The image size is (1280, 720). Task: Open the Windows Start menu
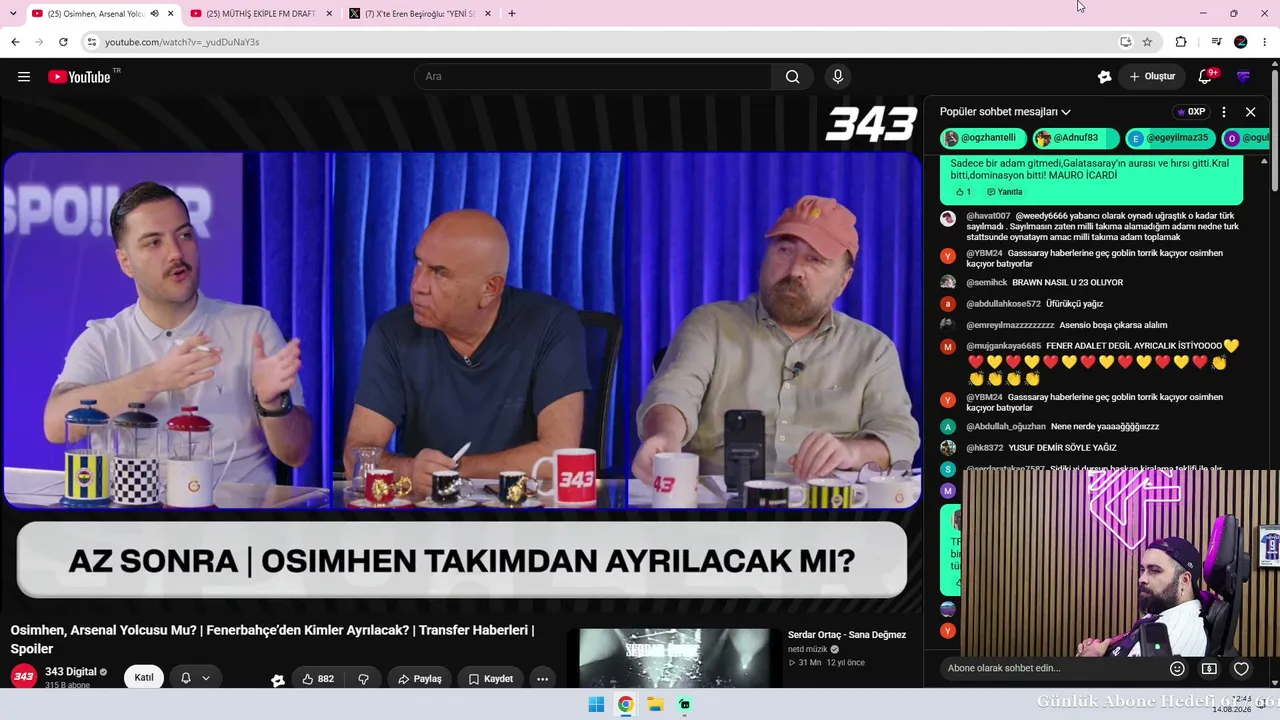click(596, 704)
